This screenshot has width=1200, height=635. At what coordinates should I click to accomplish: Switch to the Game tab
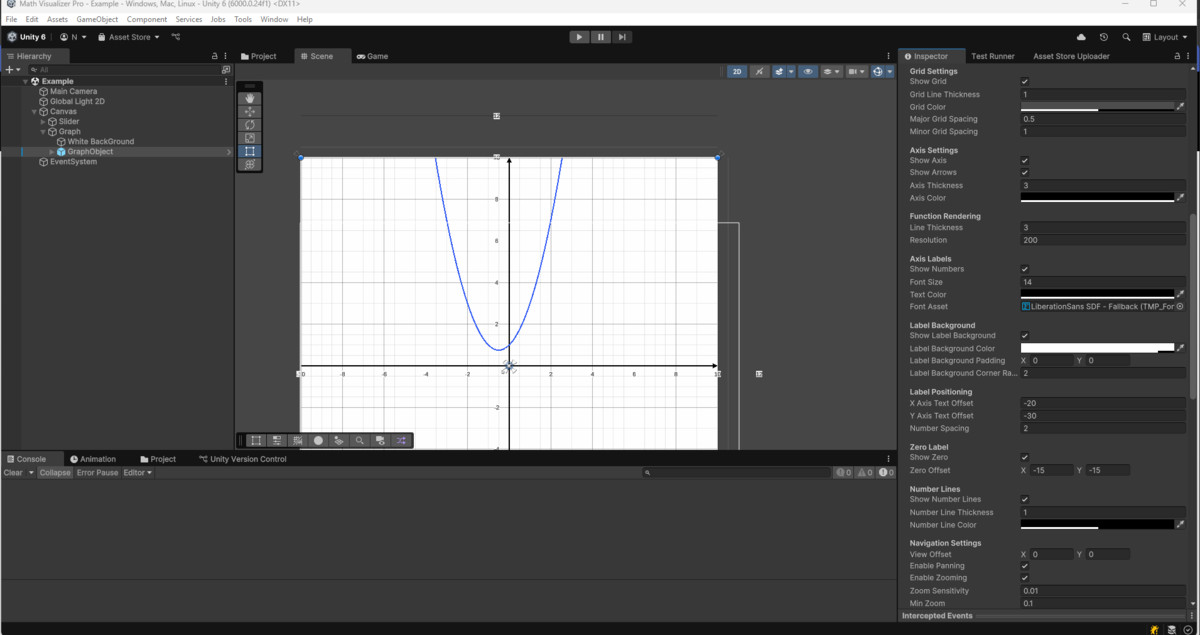[x=372, y=56]
